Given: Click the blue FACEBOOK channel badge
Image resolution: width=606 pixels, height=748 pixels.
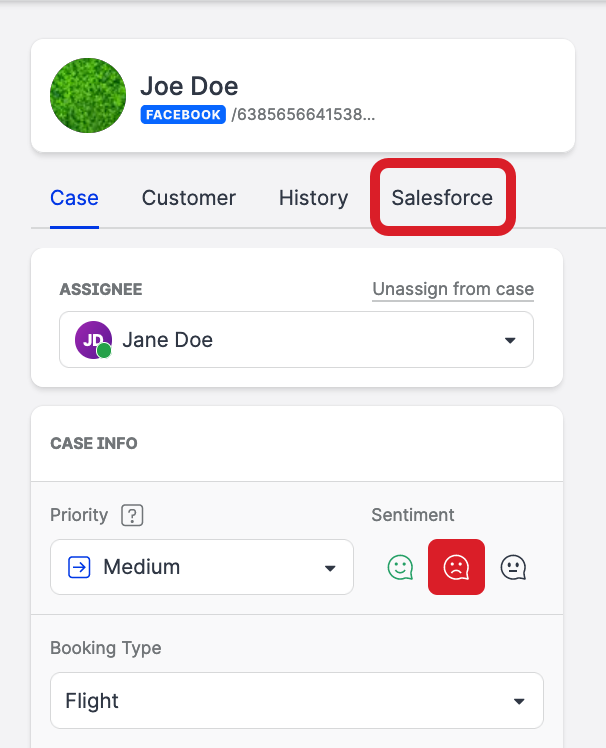Looking at the screenshot, I should coord(184,115).
